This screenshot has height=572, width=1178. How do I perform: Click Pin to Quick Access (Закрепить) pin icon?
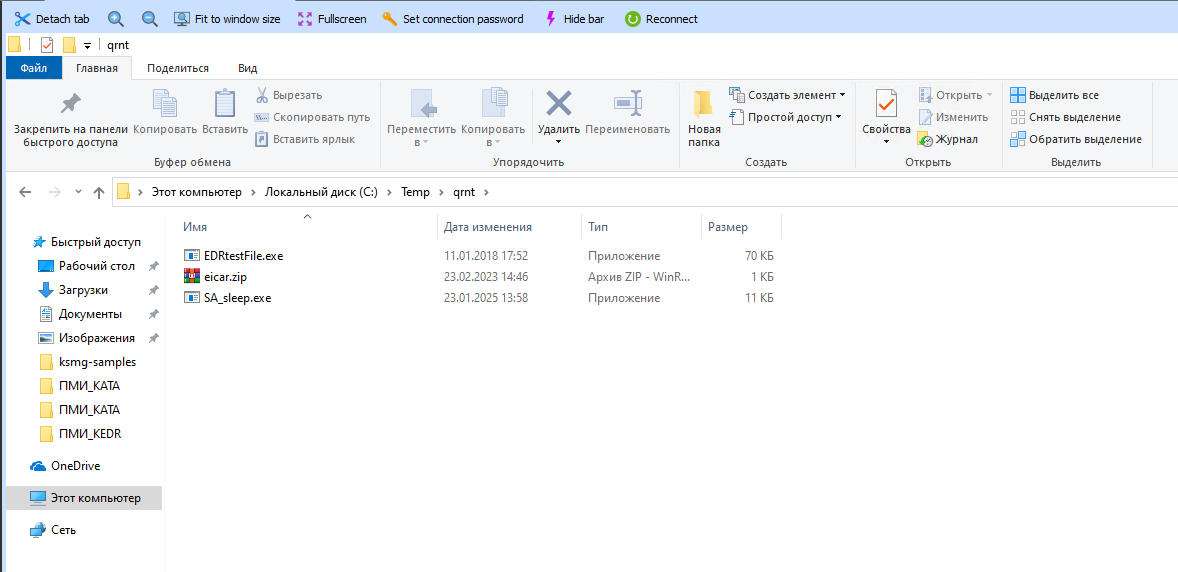70,104
